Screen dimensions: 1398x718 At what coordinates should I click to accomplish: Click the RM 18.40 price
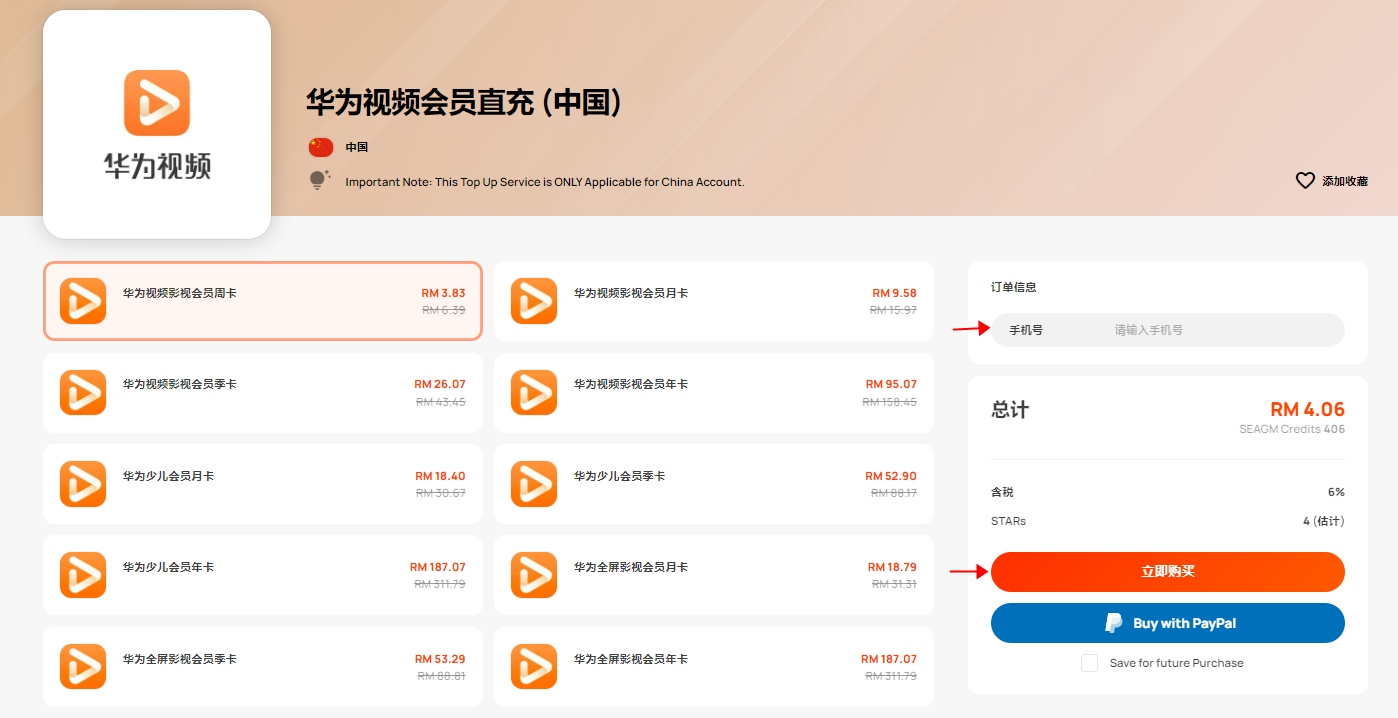(440, 476)
